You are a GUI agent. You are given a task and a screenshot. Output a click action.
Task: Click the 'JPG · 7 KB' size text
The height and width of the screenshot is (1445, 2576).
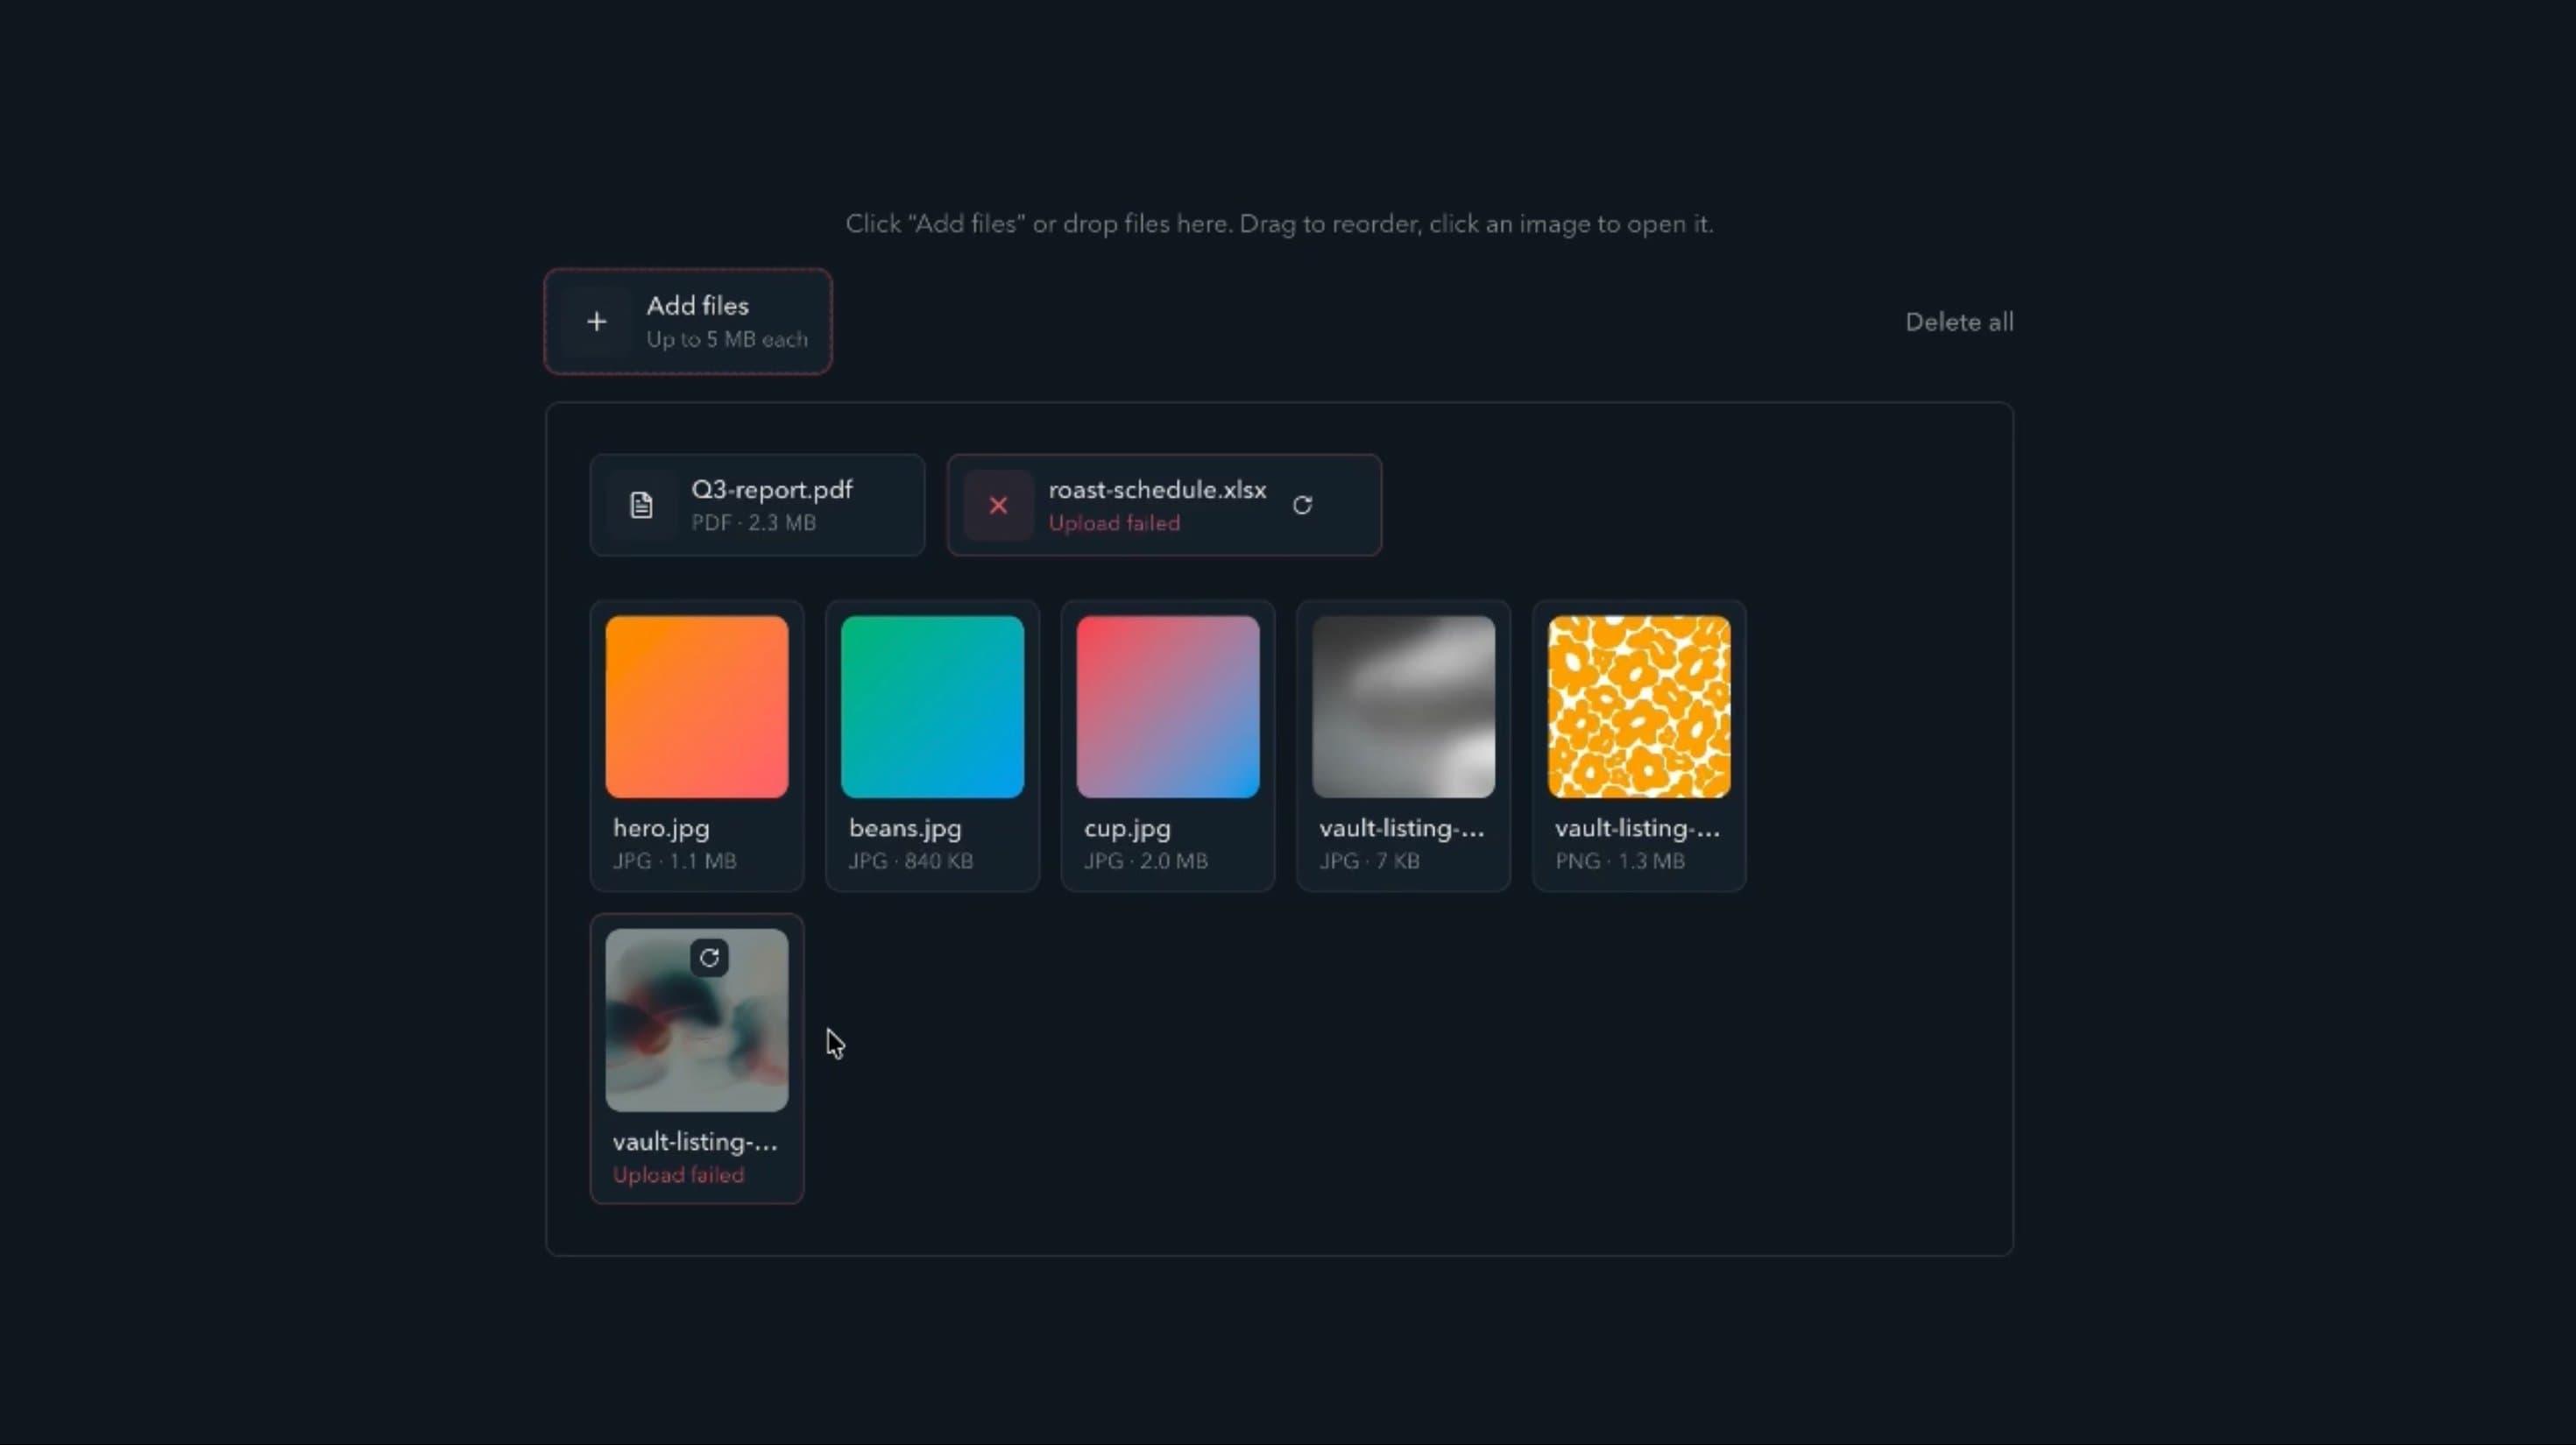pos(1369,861)
